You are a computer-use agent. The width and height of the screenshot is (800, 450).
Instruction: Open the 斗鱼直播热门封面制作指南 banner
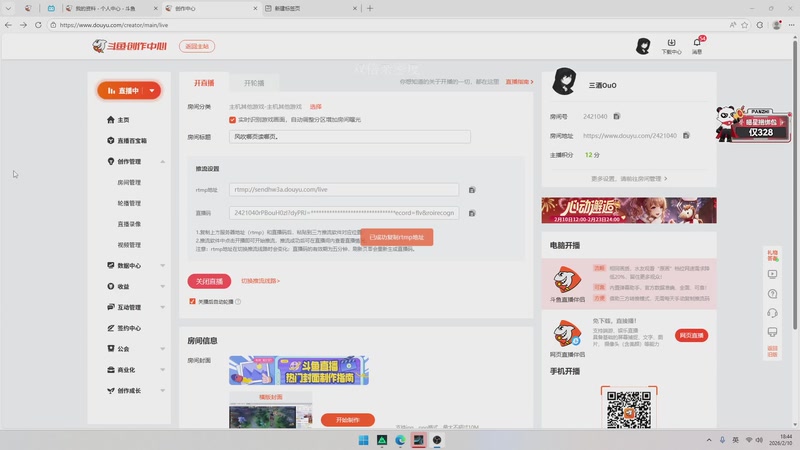click(x=299, y=370)
